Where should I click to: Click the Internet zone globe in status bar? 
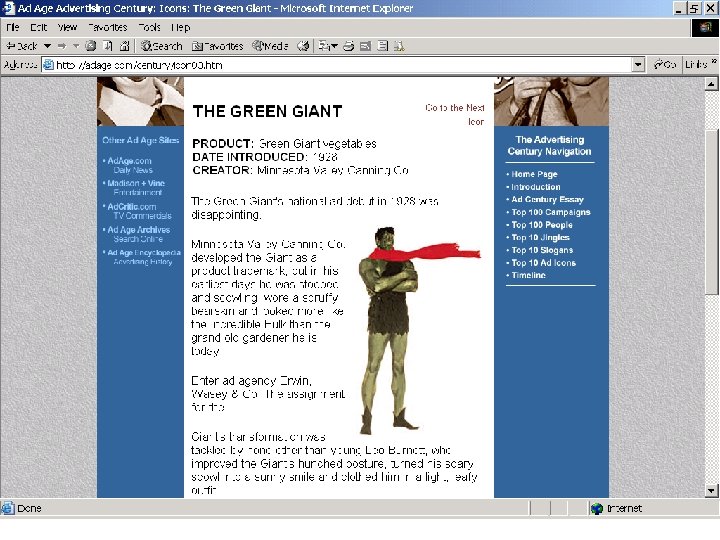coord(597,508)
